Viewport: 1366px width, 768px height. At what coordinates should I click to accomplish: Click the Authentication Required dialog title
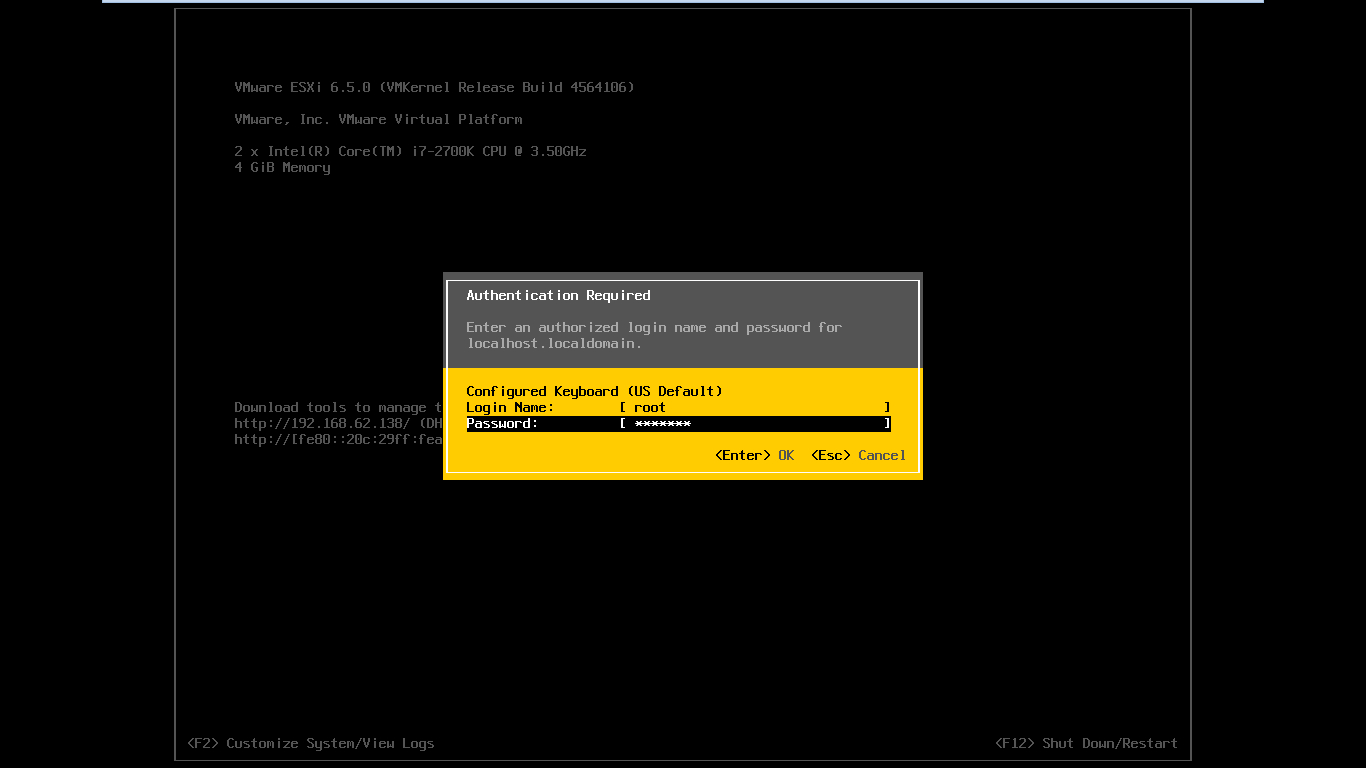pyautogui.click(x=558, y=295)
